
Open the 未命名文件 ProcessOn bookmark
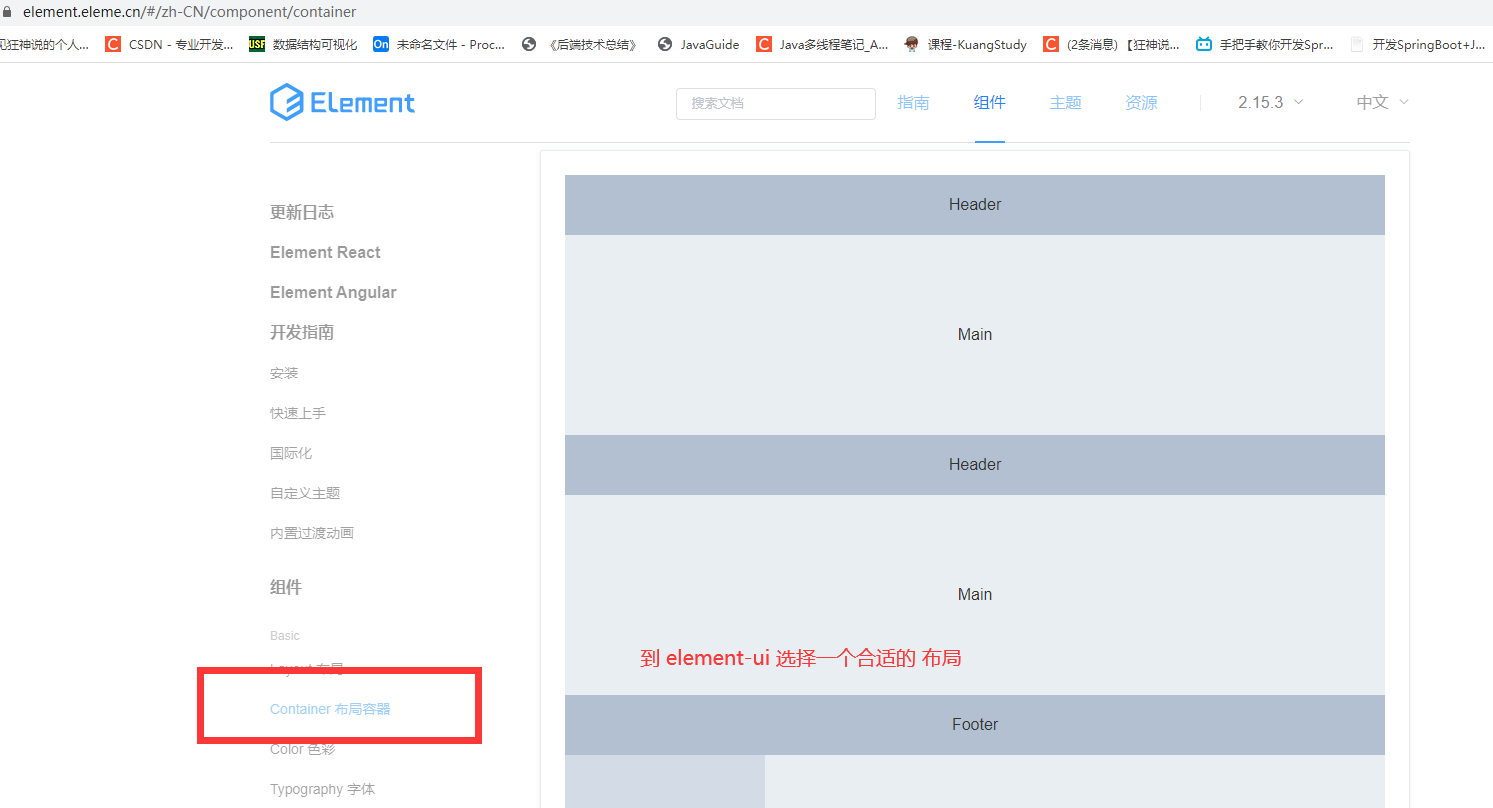[439, 44]
